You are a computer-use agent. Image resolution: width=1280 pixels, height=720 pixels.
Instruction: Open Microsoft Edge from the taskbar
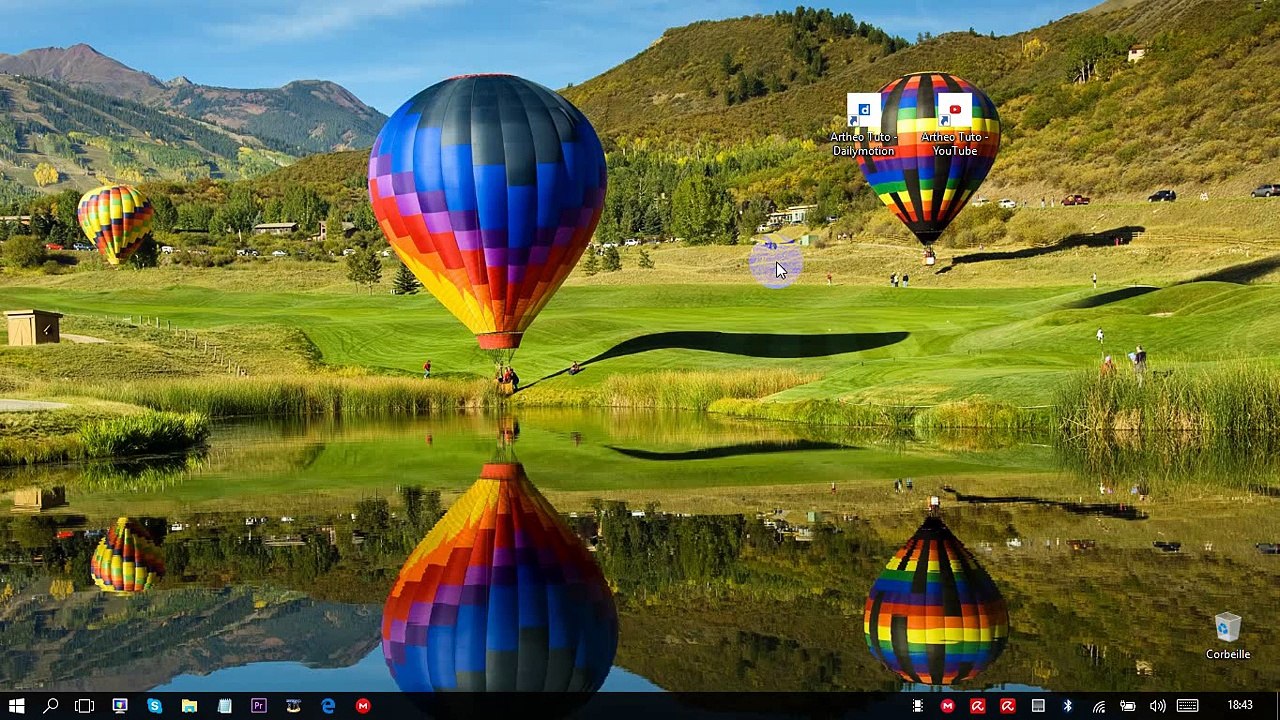pos(328,706)
